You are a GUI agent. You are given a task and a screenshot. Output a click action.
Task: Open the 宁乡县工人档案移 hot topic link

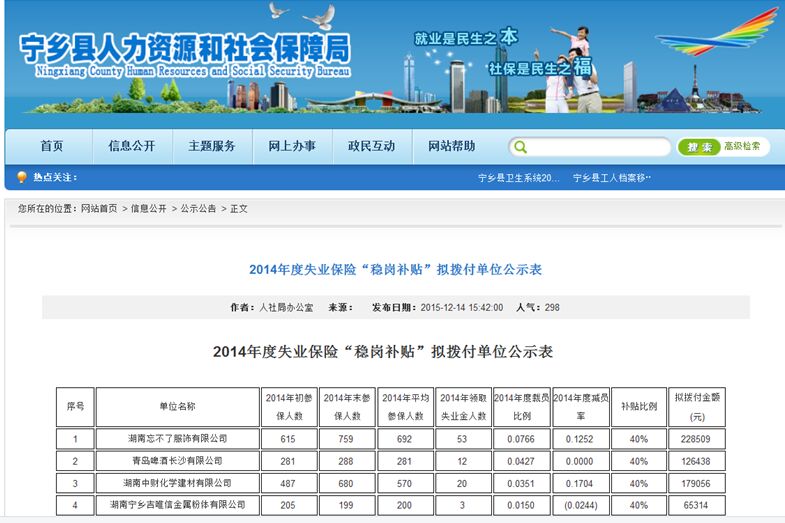pyautogui.click(x=612, y=178)
